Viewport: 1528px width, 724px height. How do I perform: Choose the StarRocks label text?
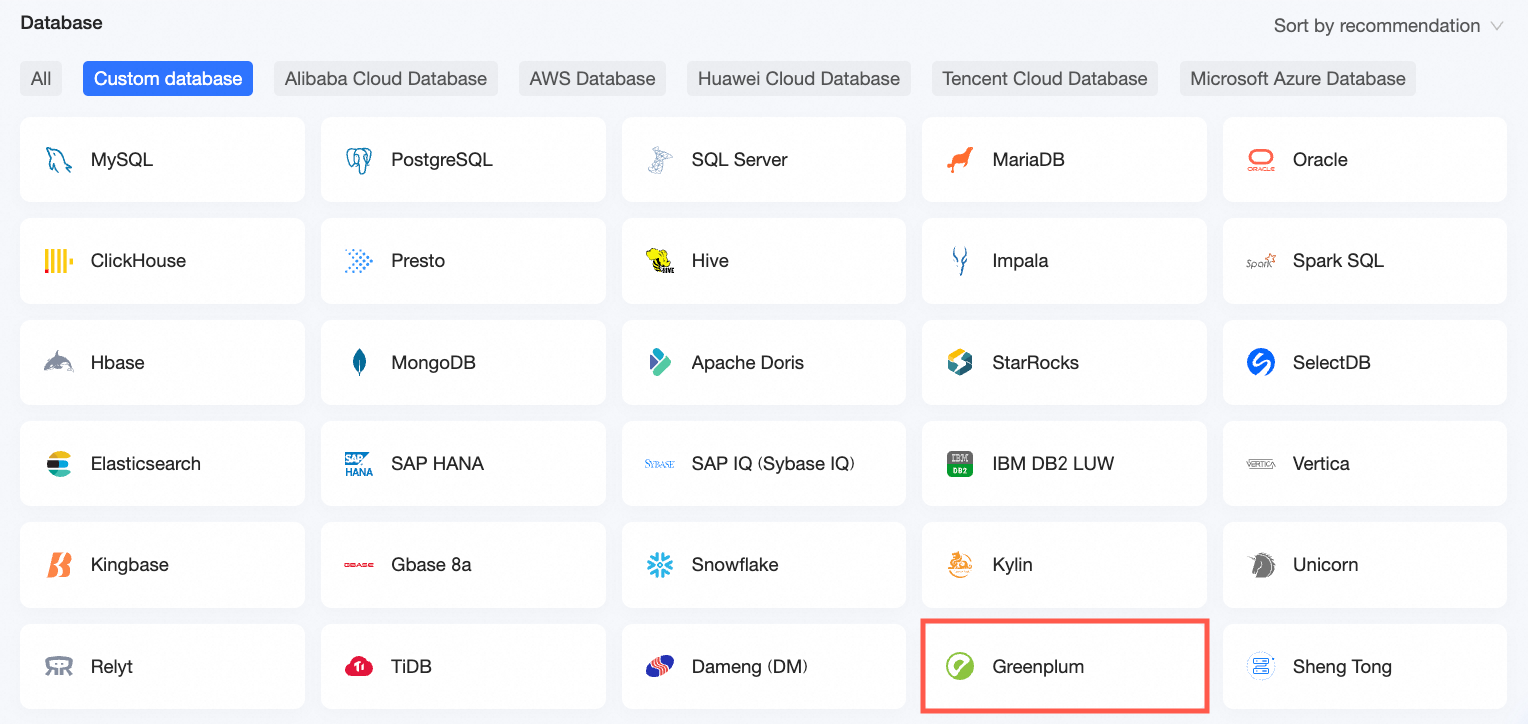click(x=1035, y=362)
